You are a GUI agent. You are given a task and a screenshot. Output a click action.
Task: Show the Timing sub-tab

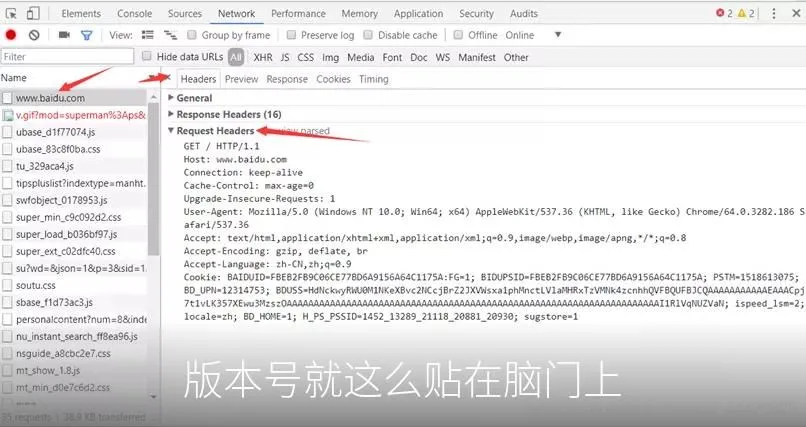click(374, 79)
